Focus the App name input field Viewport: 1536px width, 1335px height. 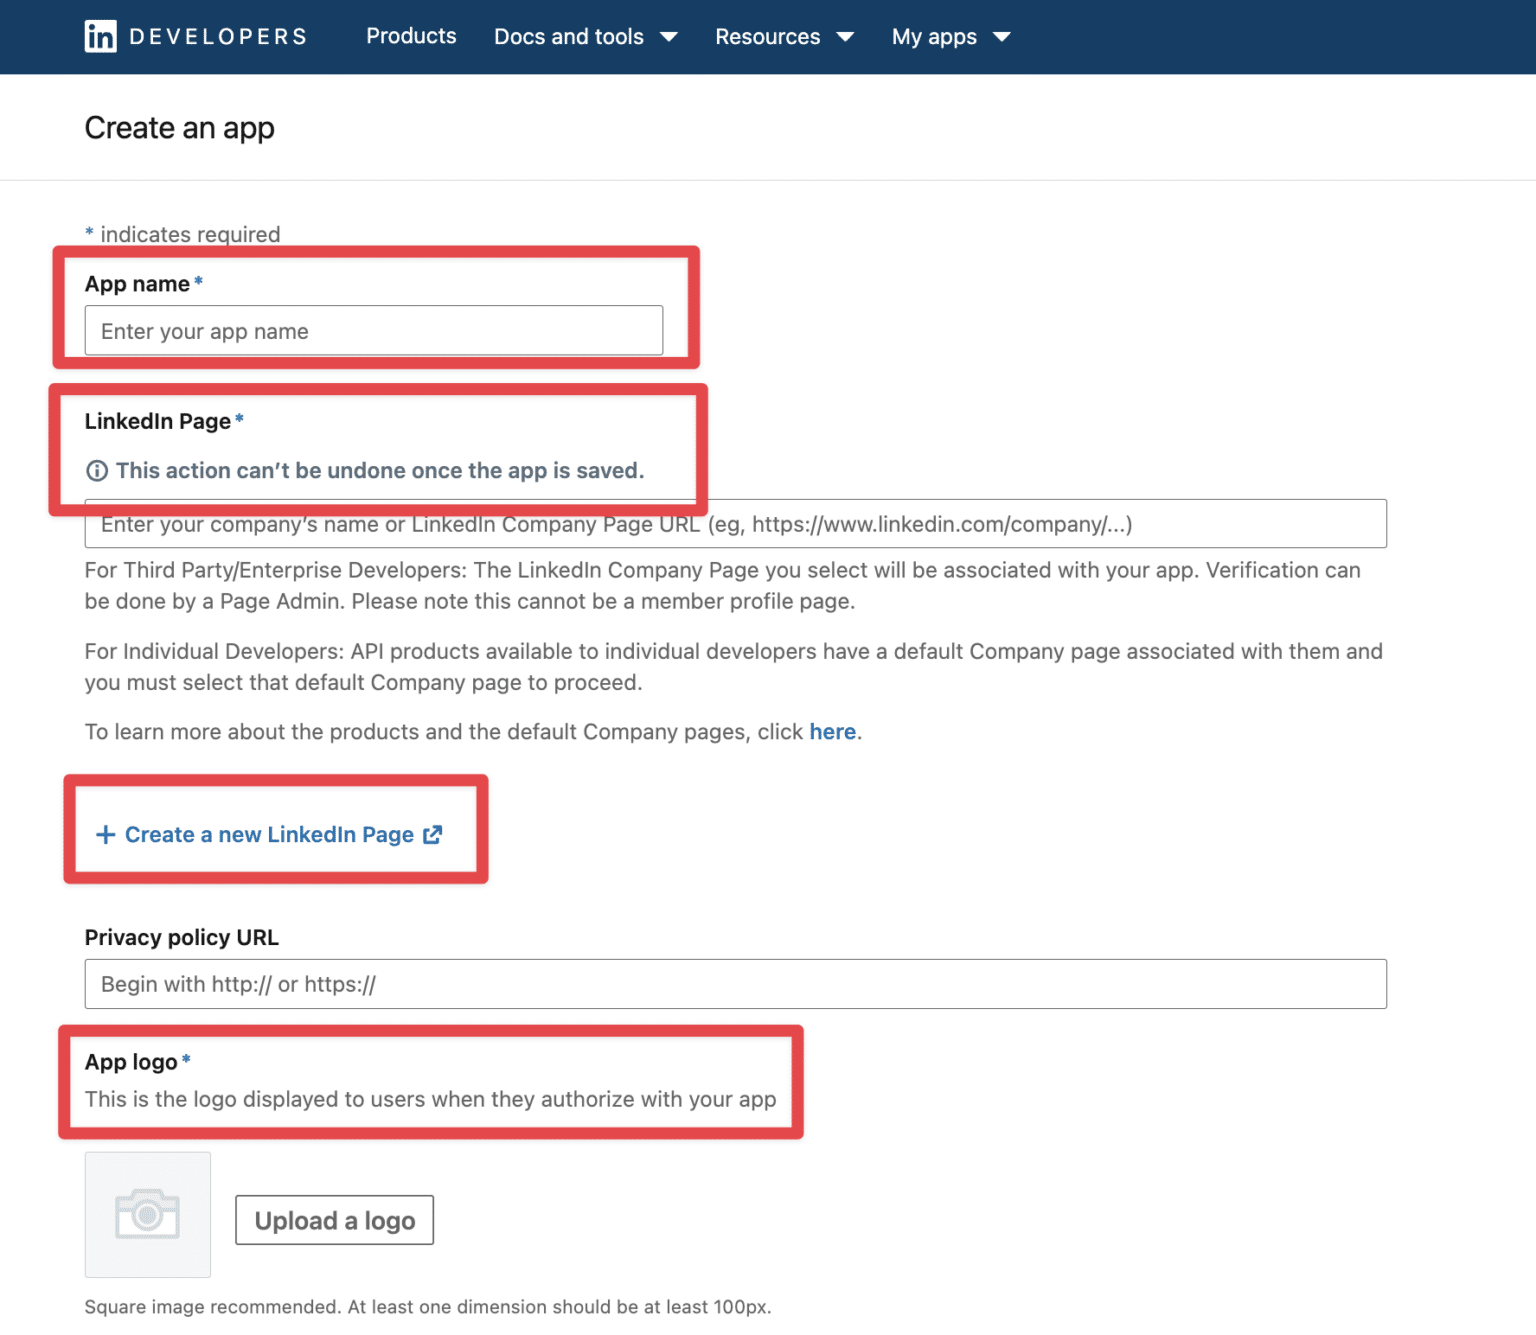374,330
